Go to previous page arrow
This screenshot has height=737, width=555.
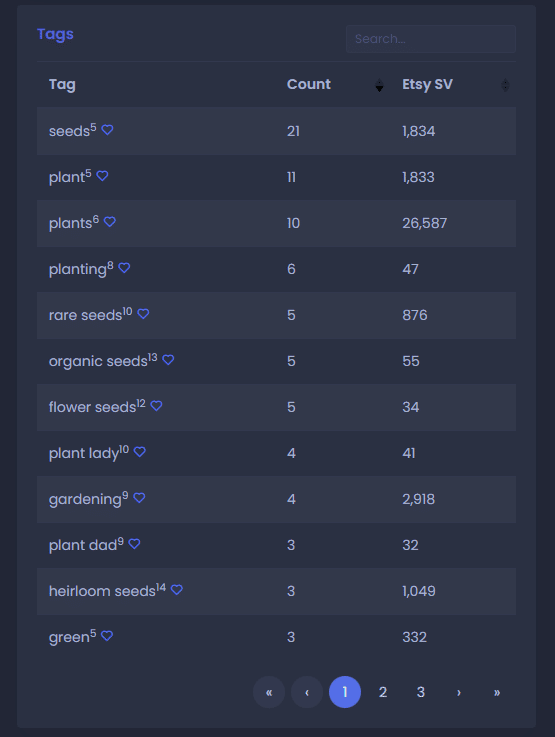[307, 692]
